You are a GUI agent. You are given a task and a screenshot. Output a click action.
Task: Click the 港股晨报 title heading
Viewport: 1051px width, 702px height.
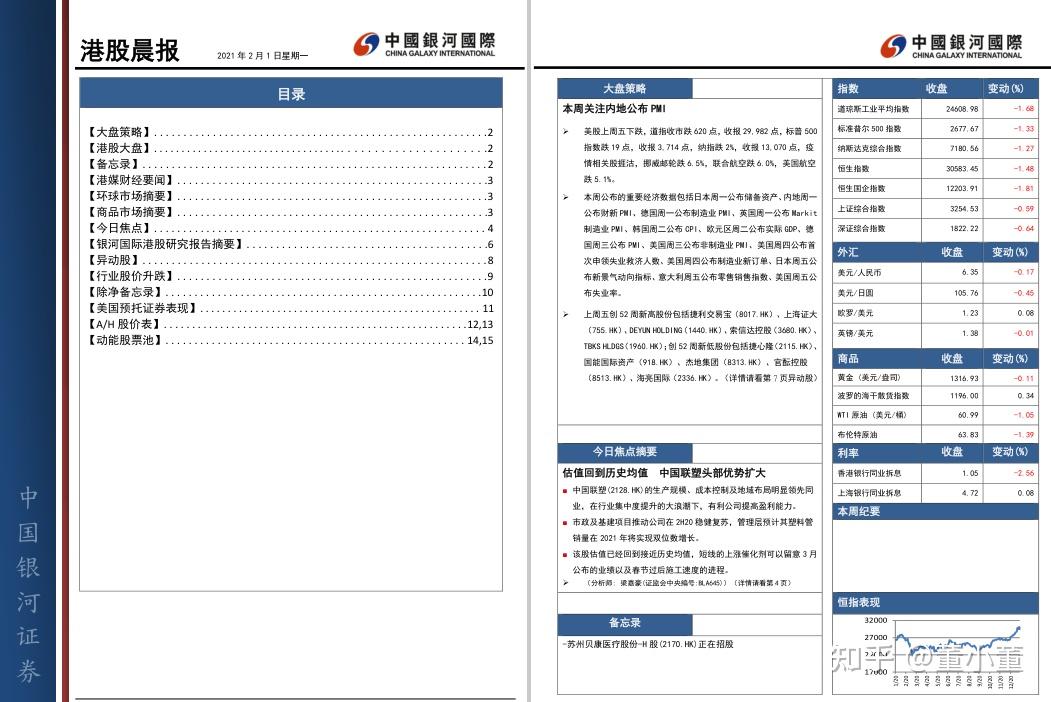click(130, 51)
